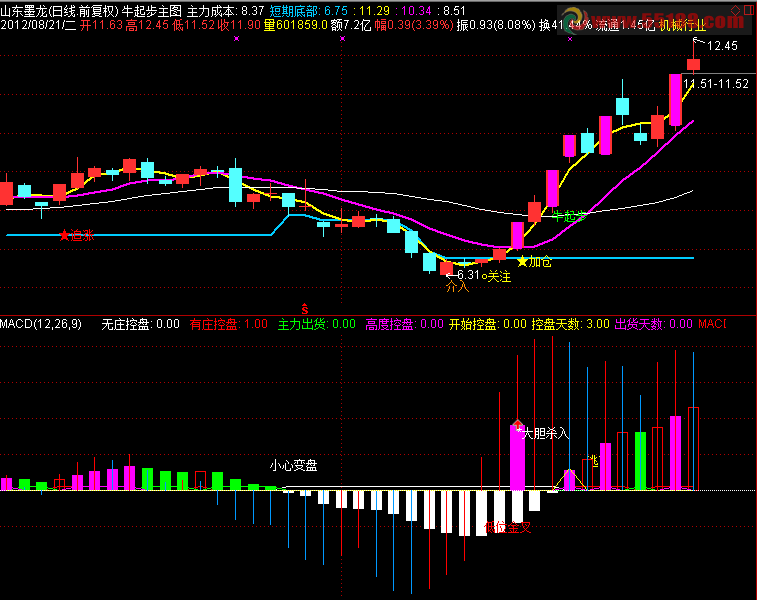
Task: Click the 控盘天数: 3.00 readout
Action: [x=571, y=324]
